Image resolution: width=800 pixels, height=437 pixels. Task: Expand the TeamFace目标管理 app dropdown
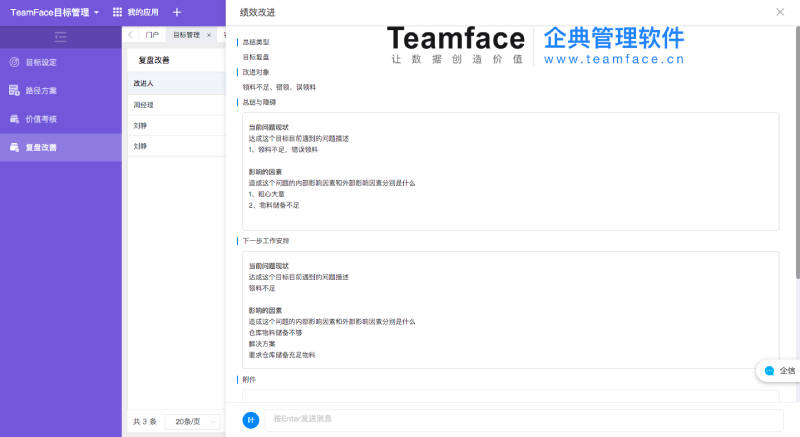[96, 12]
